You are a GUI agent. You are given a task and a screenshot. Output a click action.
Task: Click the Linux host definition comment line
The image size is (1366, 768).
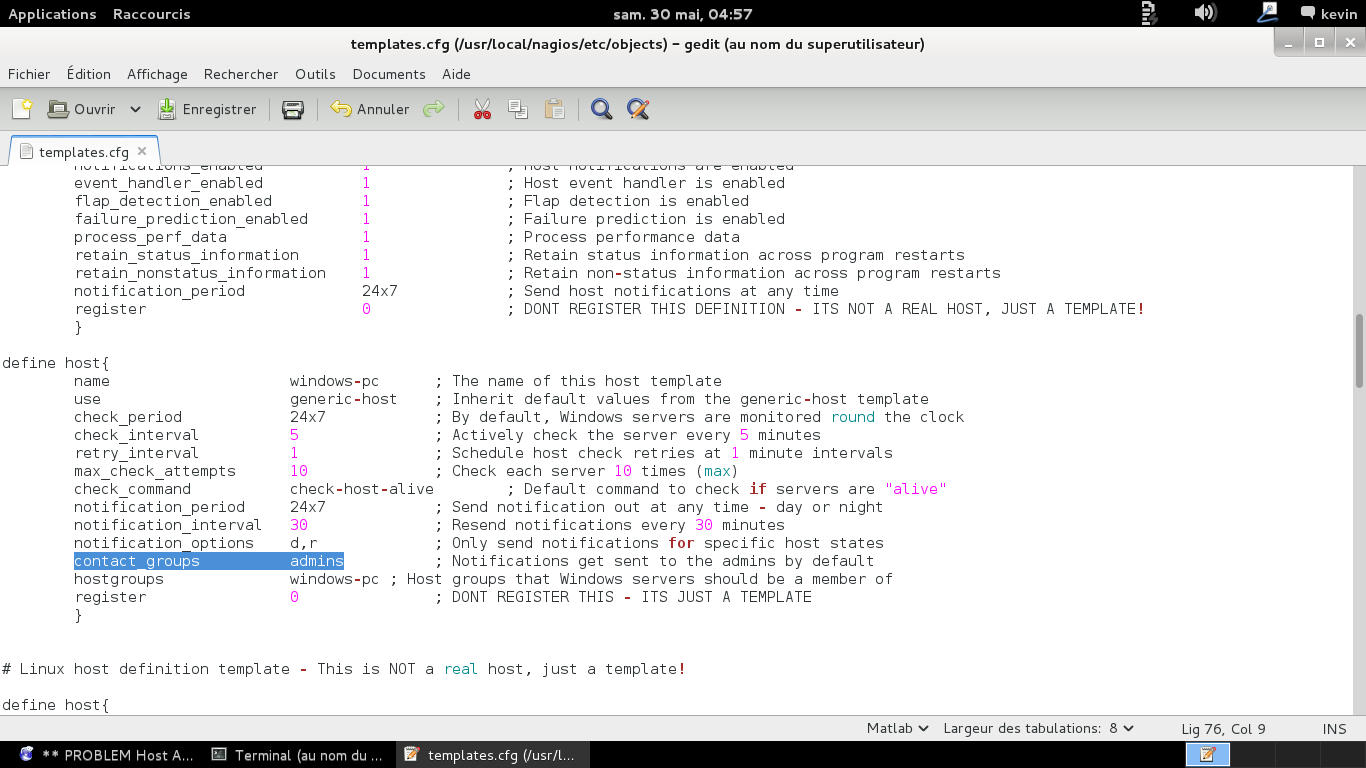point(344,669)
